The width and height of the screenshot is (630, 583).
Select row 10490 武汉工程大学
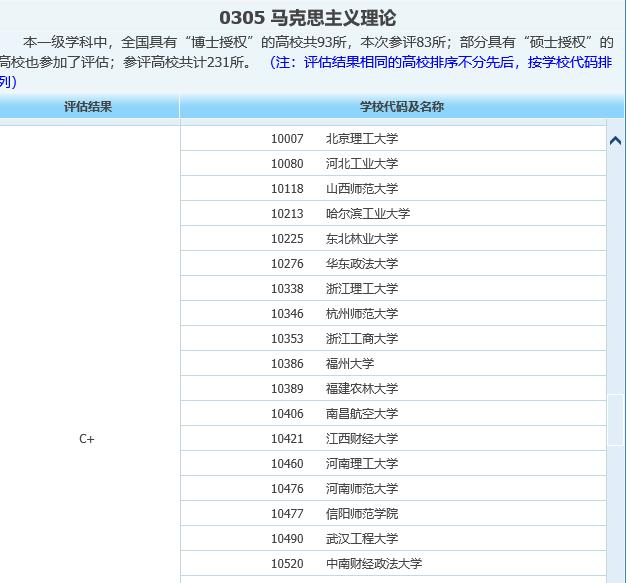click(x=393, y=538)
